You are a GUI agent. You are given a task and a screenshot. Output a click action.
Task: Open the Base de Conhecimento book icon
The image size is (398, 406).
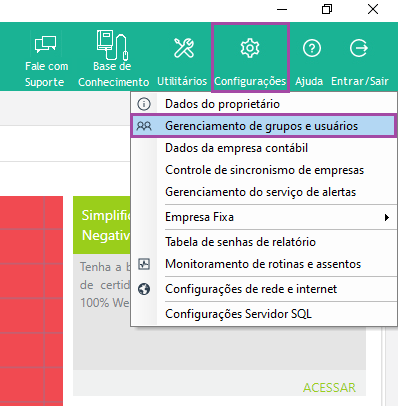click(x=112, y=45)
